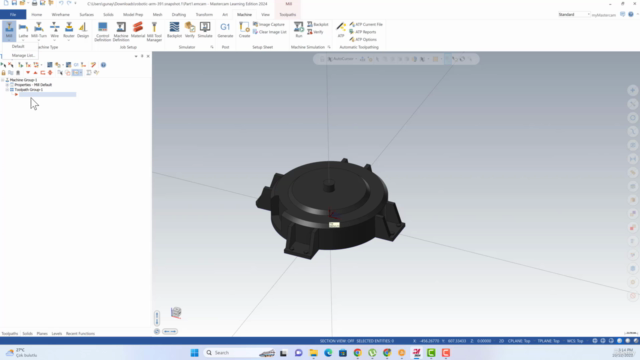Viewport: 640px width, 360px height.
Task: Click G1 Generate post
Action: [225, 31]
